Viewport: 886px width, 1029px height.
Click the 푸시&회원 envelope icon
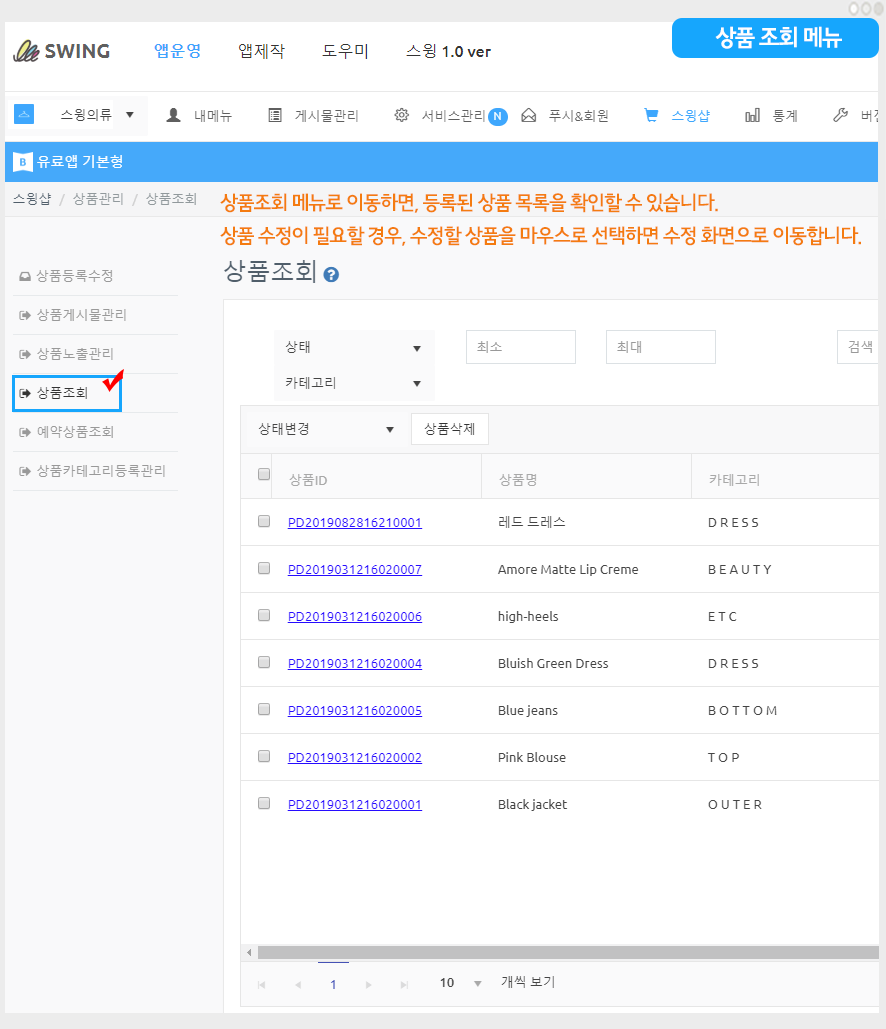tap(529, 115)
